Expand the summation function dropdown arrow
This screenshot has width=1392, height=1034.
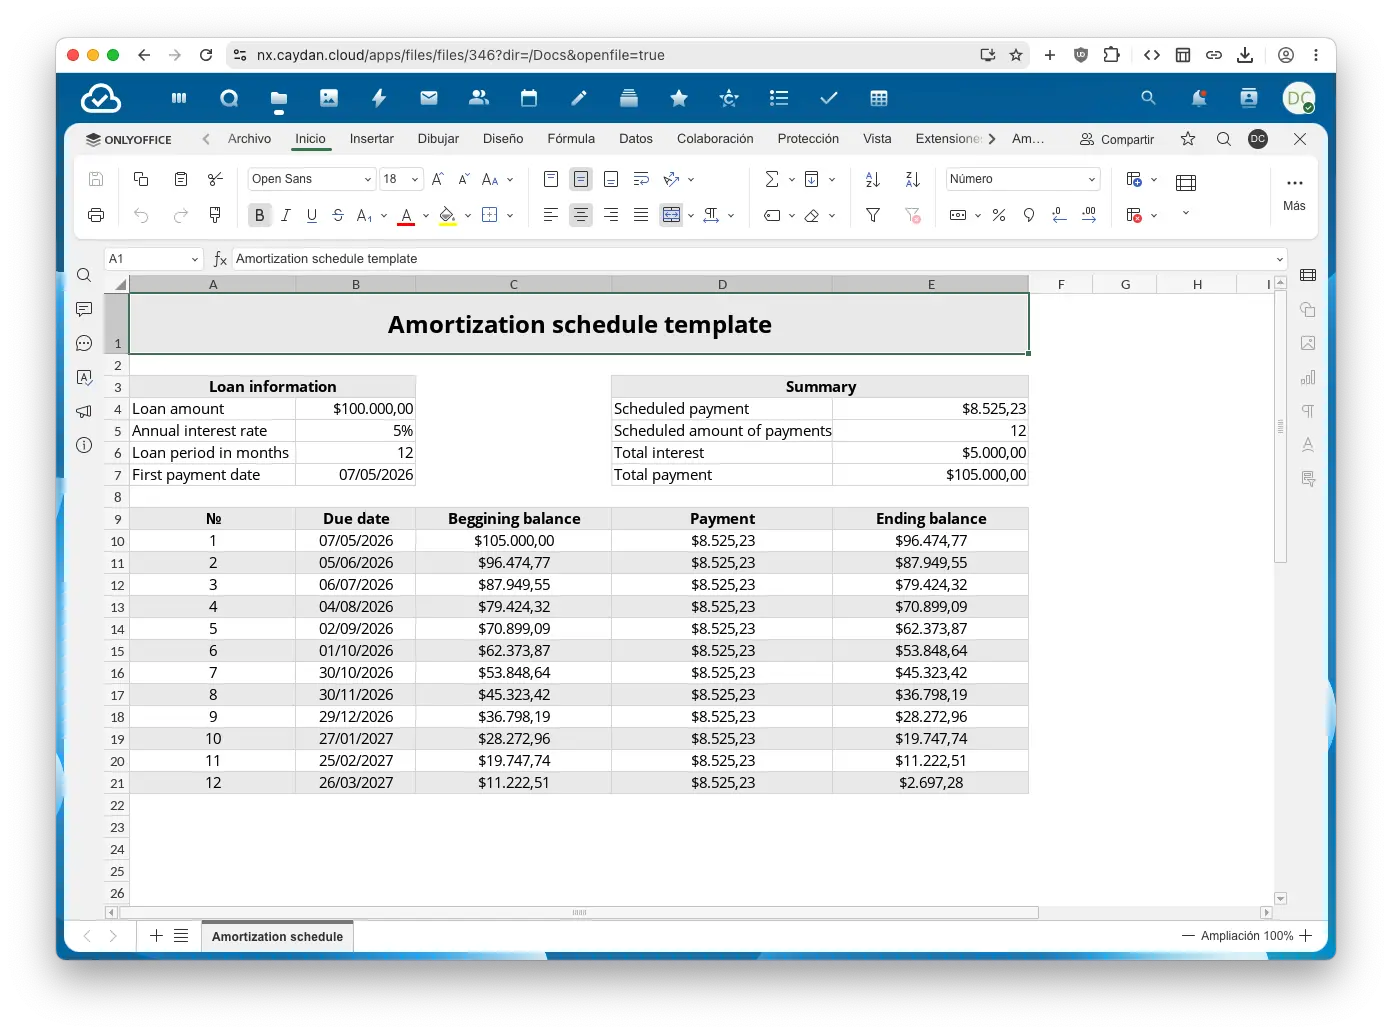(x=791, y=179)
